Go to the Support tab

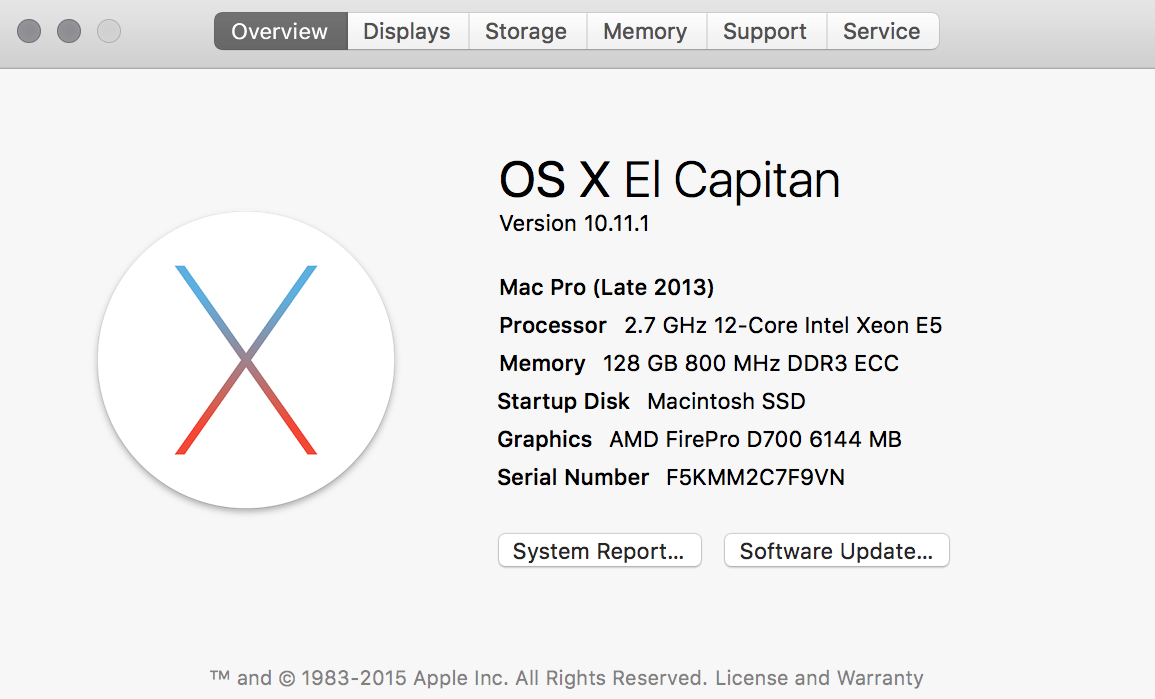pyautogui.click(x=765, y=31)
